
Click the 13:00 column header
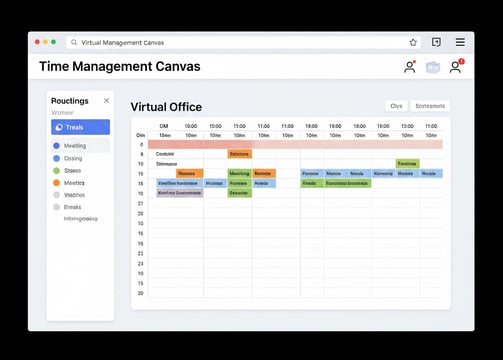tap(407, 126)
